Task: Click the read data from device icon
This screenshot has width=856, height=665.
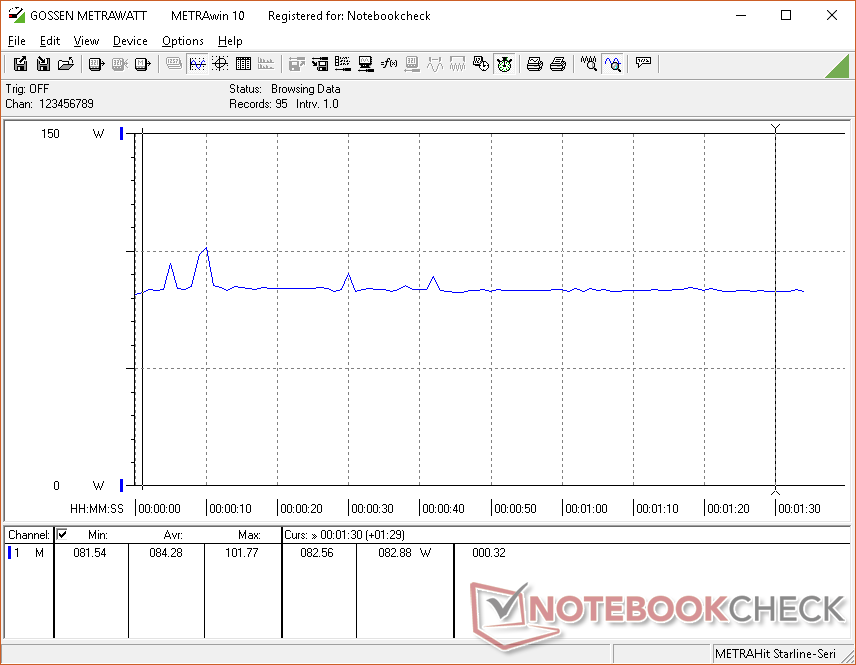Action: point(96,64)
